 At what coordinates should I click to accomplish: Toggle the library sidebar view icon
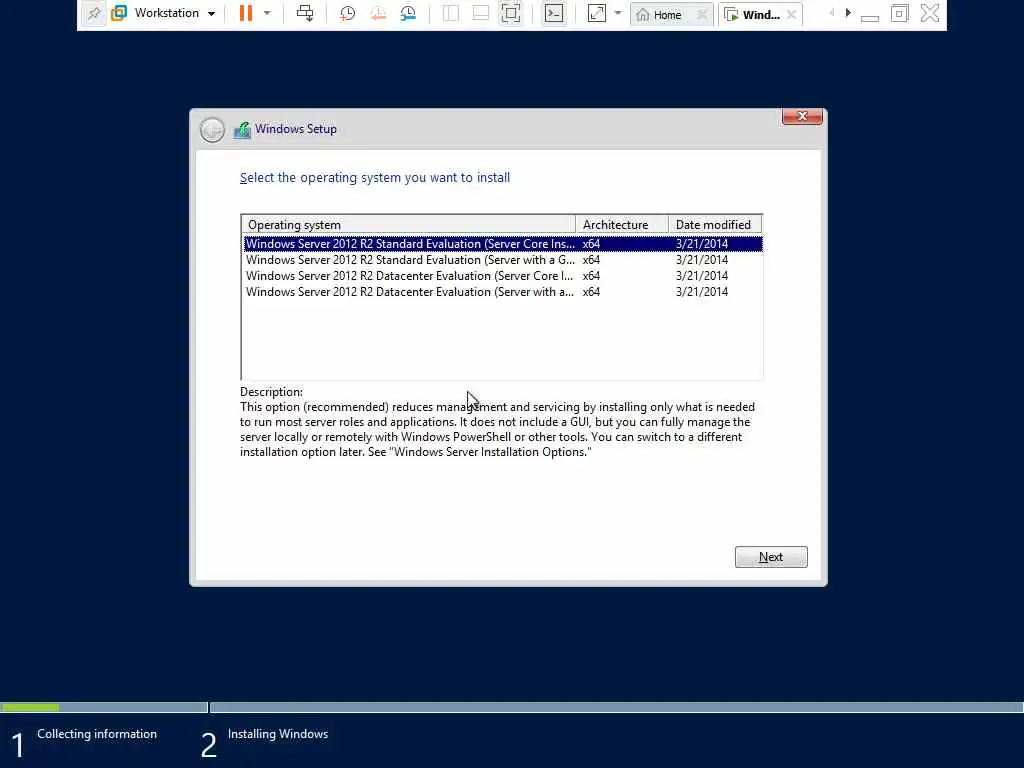tap(451, 13)
